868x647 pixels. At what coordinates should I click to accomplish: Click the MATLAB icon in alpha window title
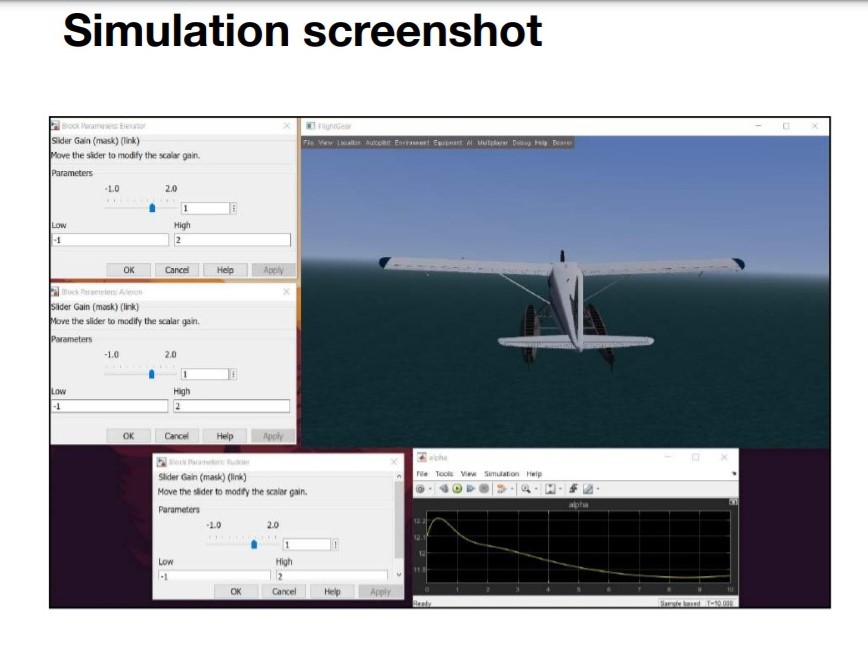[x=422, y=457]
